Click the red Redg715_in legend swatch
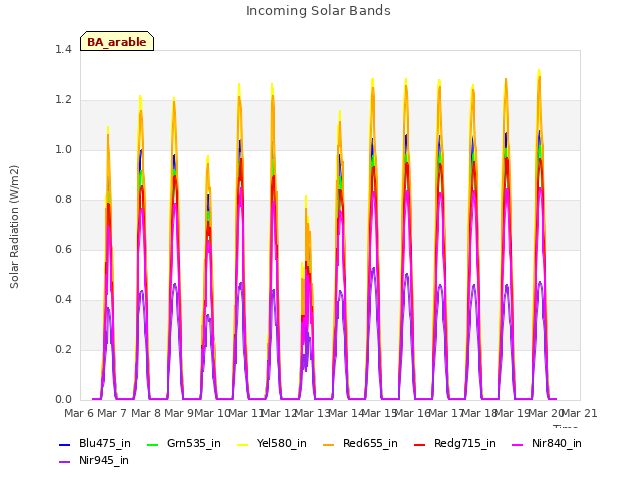640x480 pixels. 419,444
